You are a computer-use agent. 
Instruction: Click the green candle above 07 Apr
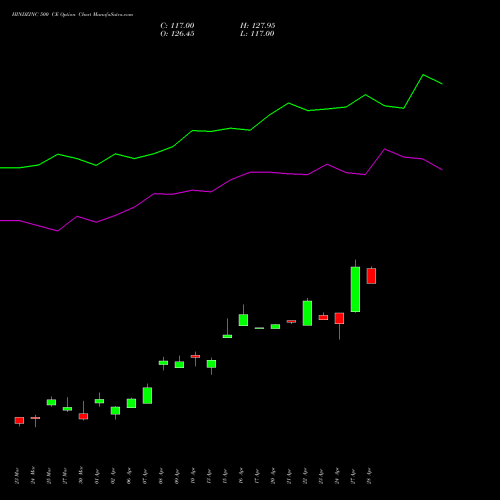147,395
